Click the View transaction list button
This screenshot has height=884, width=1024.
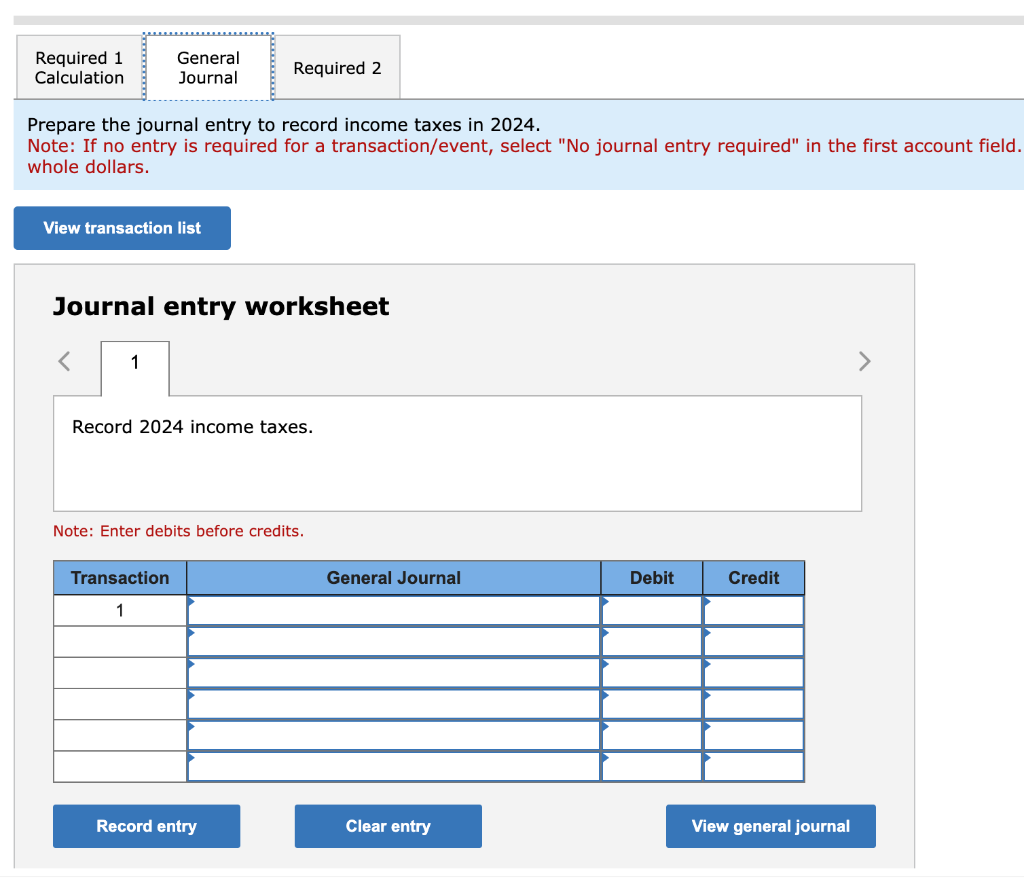122,228
